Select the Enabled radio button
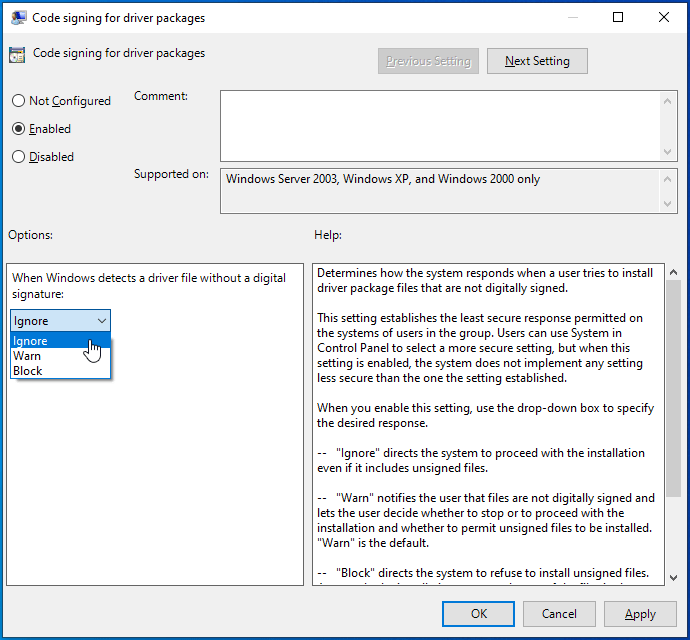690x640 pixels. tap(18, 129)
